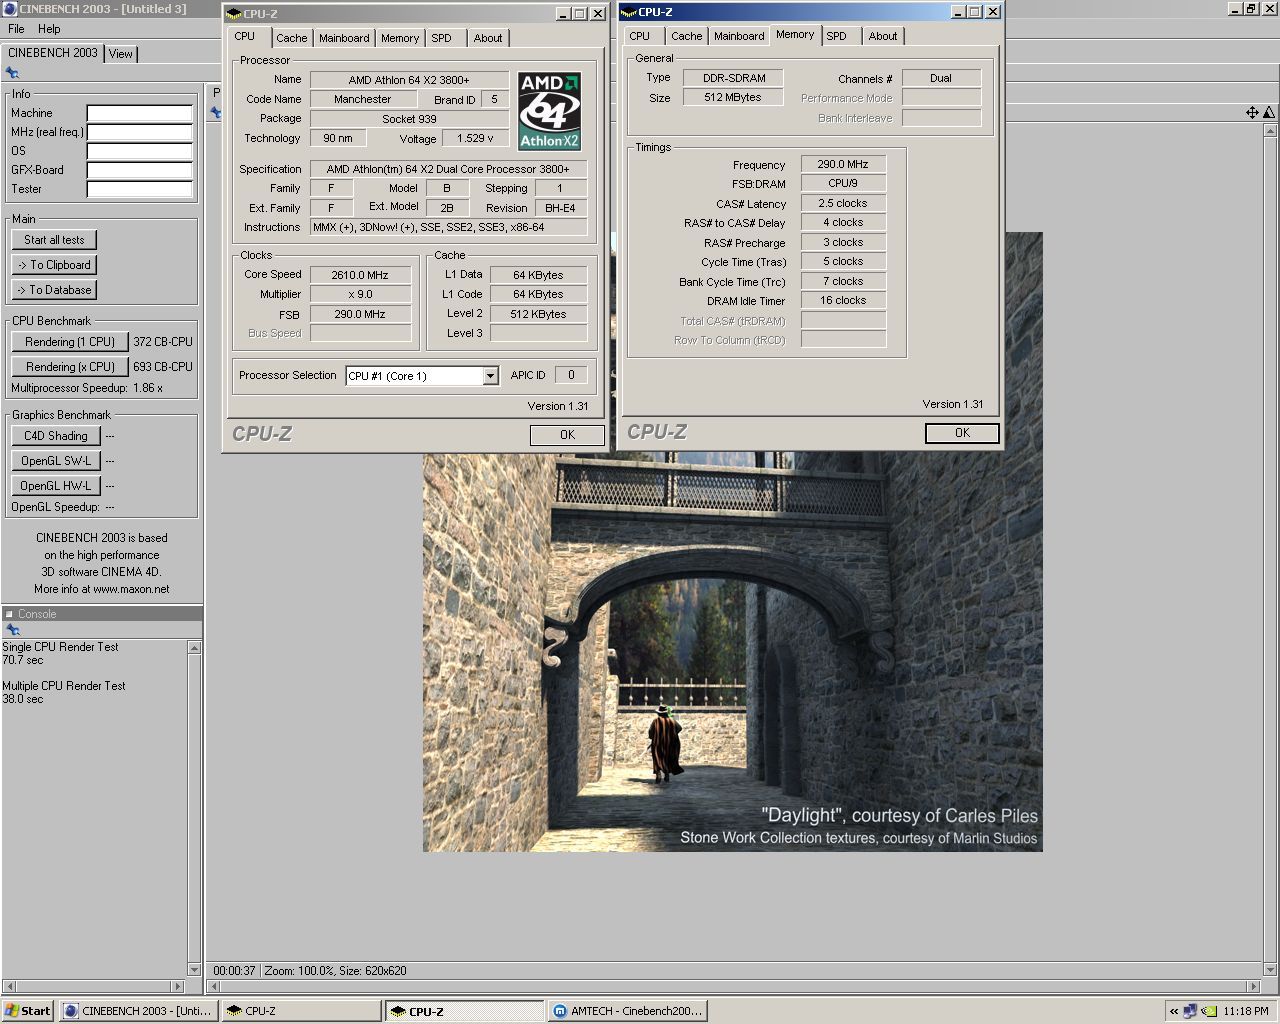Viewport: 1280px width, 1024px height.
Task: Click OK in right CPU-Z Memory window
Action: (x=962, y=433)
